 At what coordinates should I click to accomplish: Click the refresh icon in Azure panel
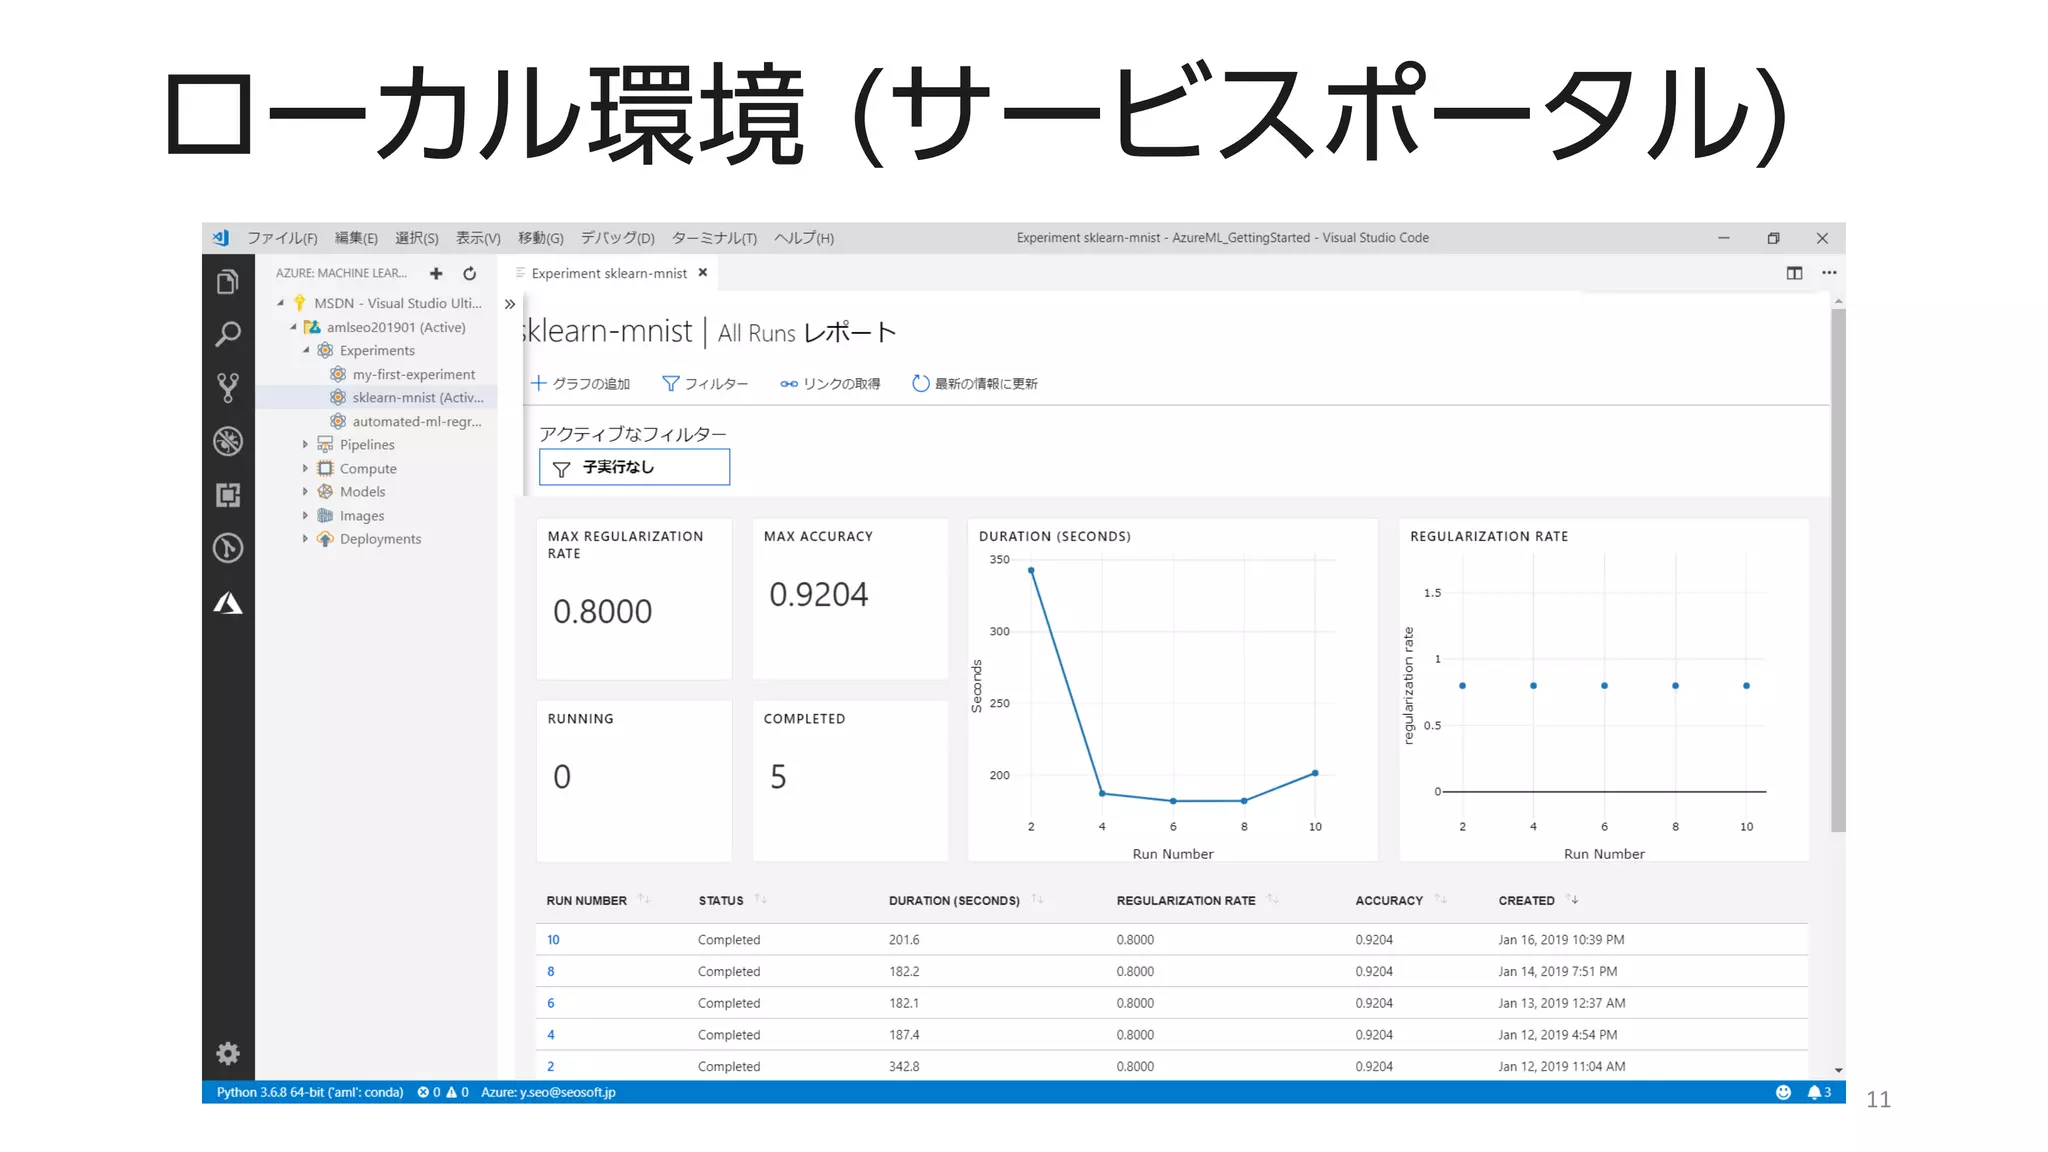point(469,273)
